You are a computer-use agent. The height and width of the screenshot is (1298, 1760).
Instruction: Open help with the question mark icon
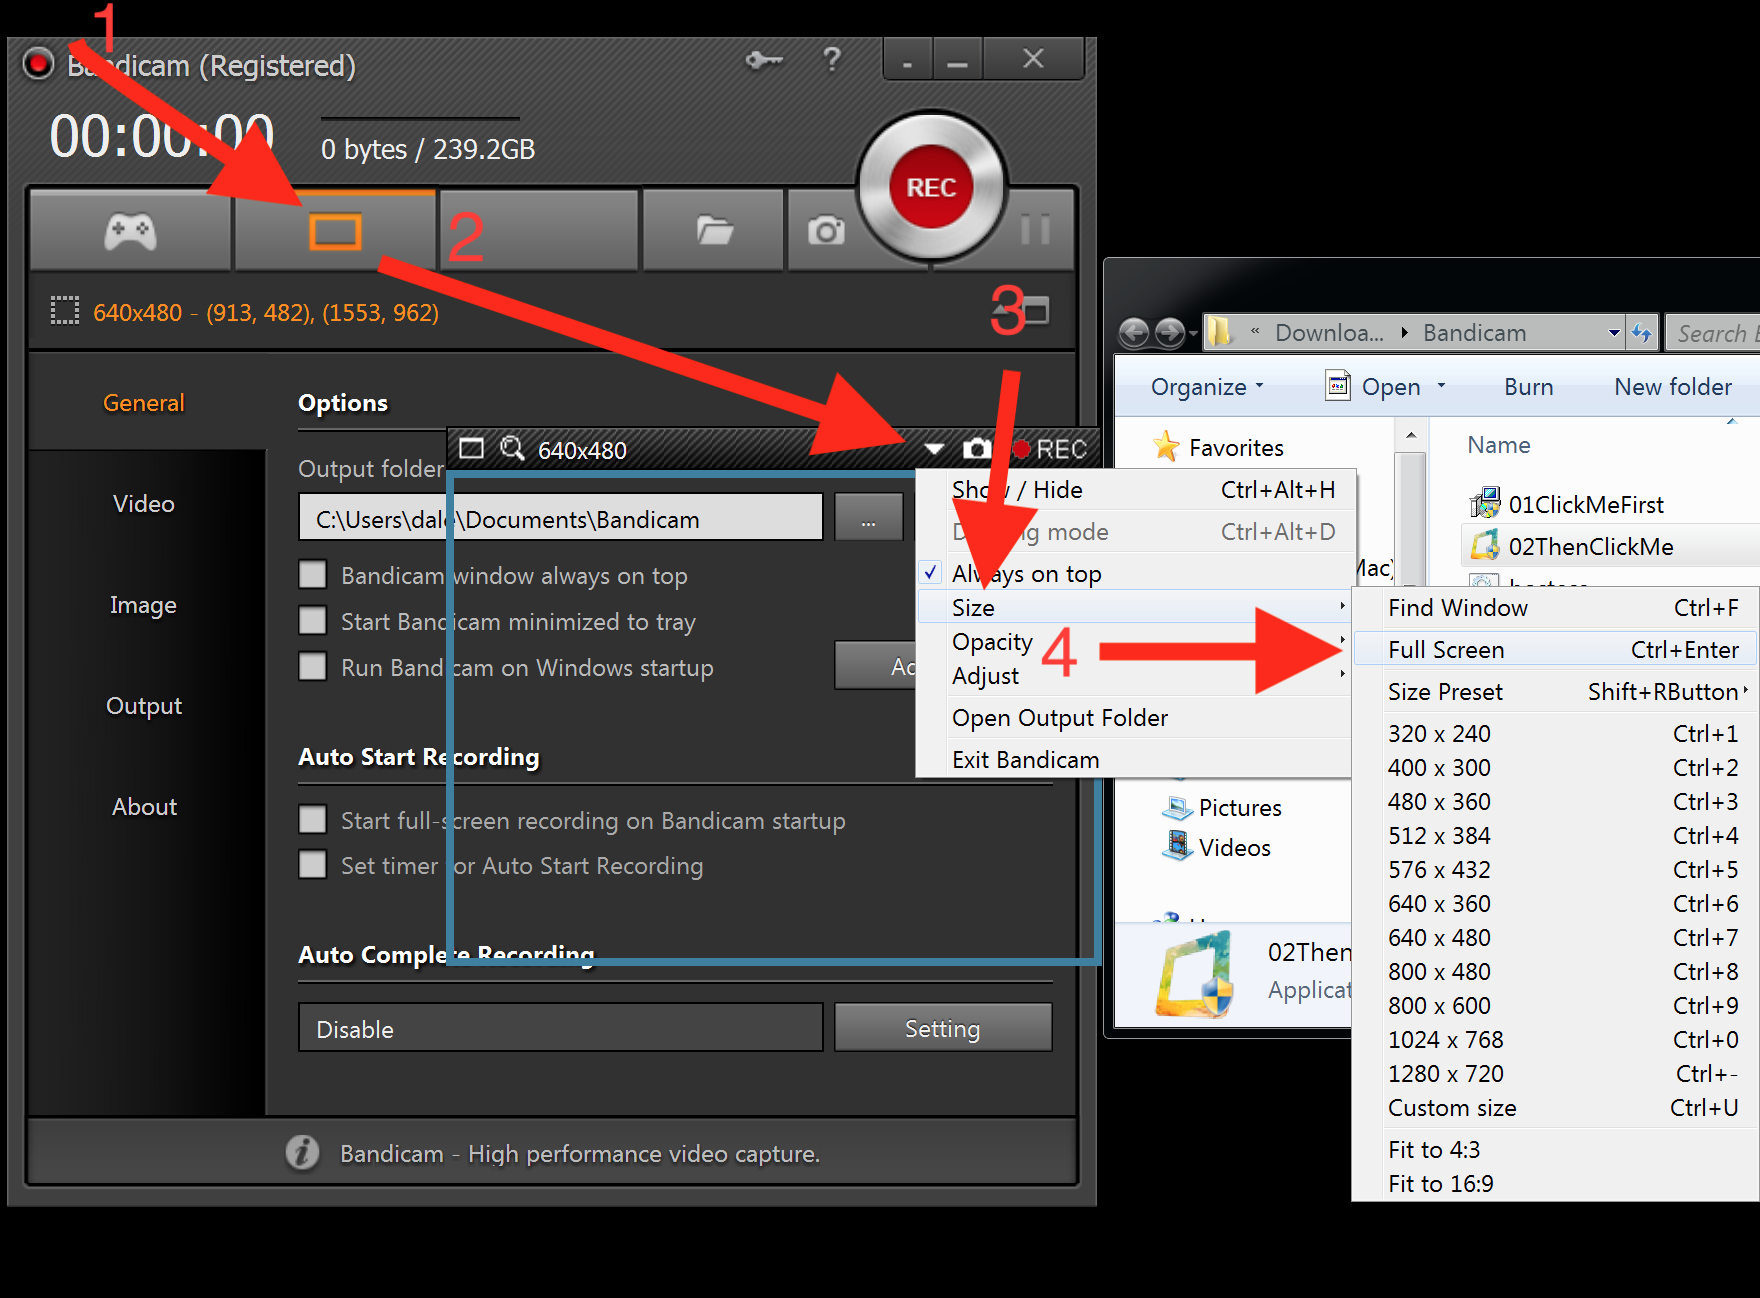point(831,59)
